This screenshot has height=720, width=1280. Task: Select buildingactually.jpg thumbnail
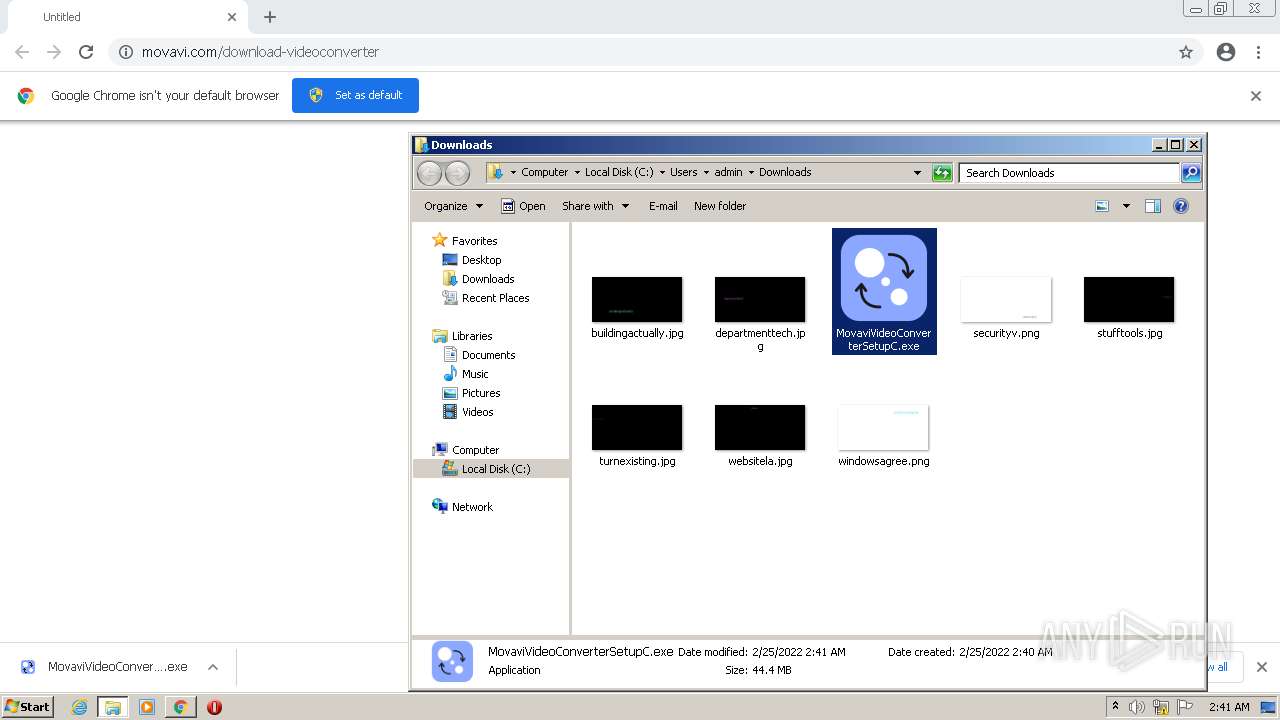pyautogui.click(x=637, y=300)
